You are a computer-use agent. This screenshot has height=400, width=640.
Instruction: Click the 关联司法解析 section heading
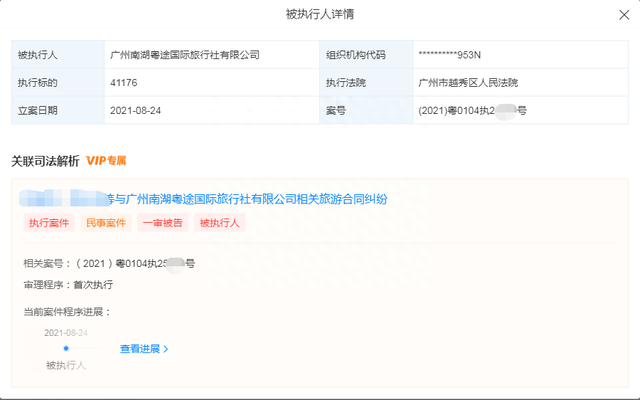click(45, 161)
